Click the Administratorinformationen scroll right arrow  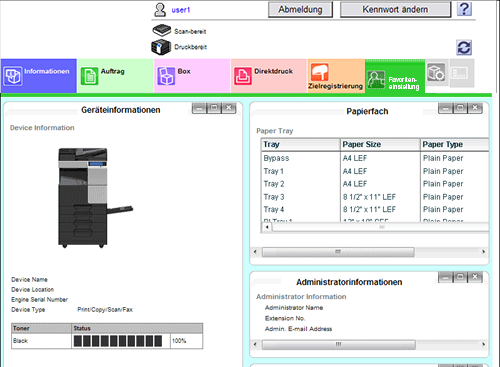pos(484,344)
